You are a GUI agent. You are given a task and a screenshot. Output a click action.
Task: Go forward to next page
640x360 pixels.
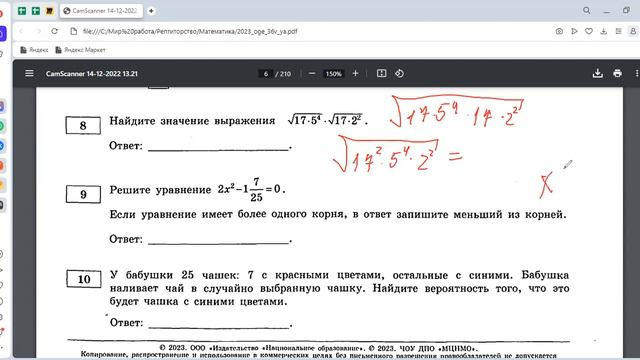pyautogui.click(x=39, y=31)
